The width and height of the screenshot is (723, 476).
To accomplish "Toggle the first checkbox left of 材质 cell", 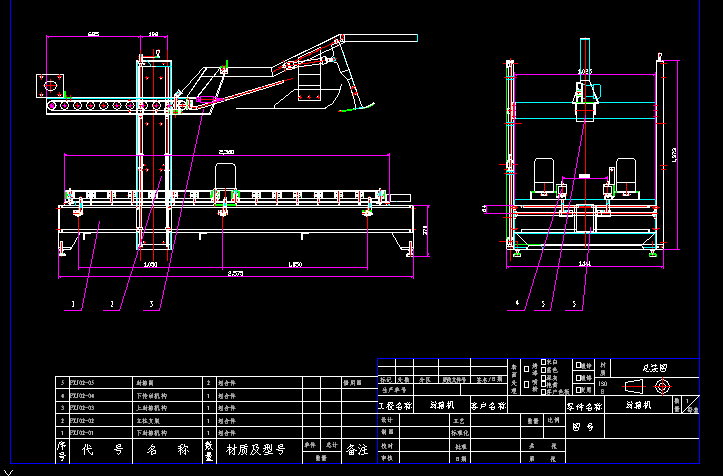I will (x=579, y=365).
